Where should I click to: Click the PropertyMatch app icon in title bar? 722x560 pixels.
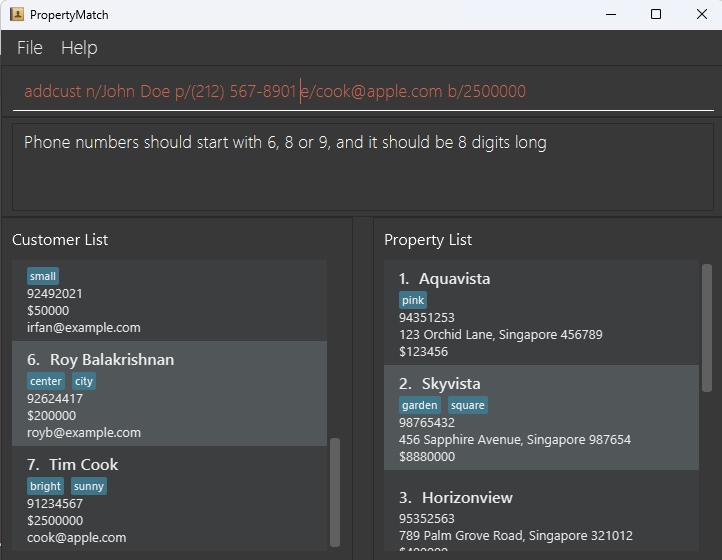17,14
